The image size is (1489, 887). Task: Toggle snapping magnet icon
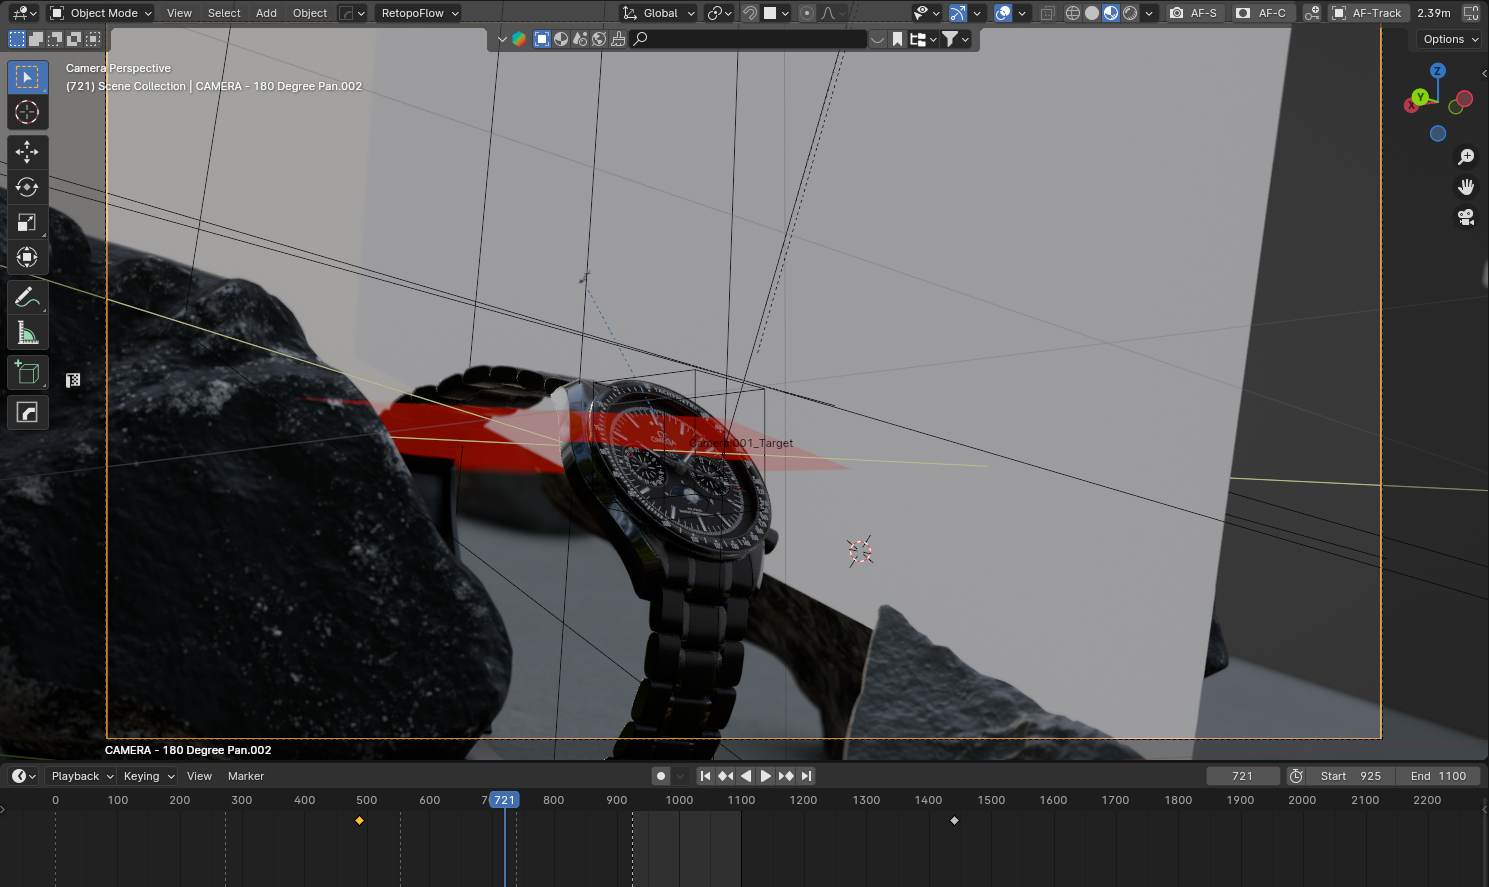tap(750, 13)
